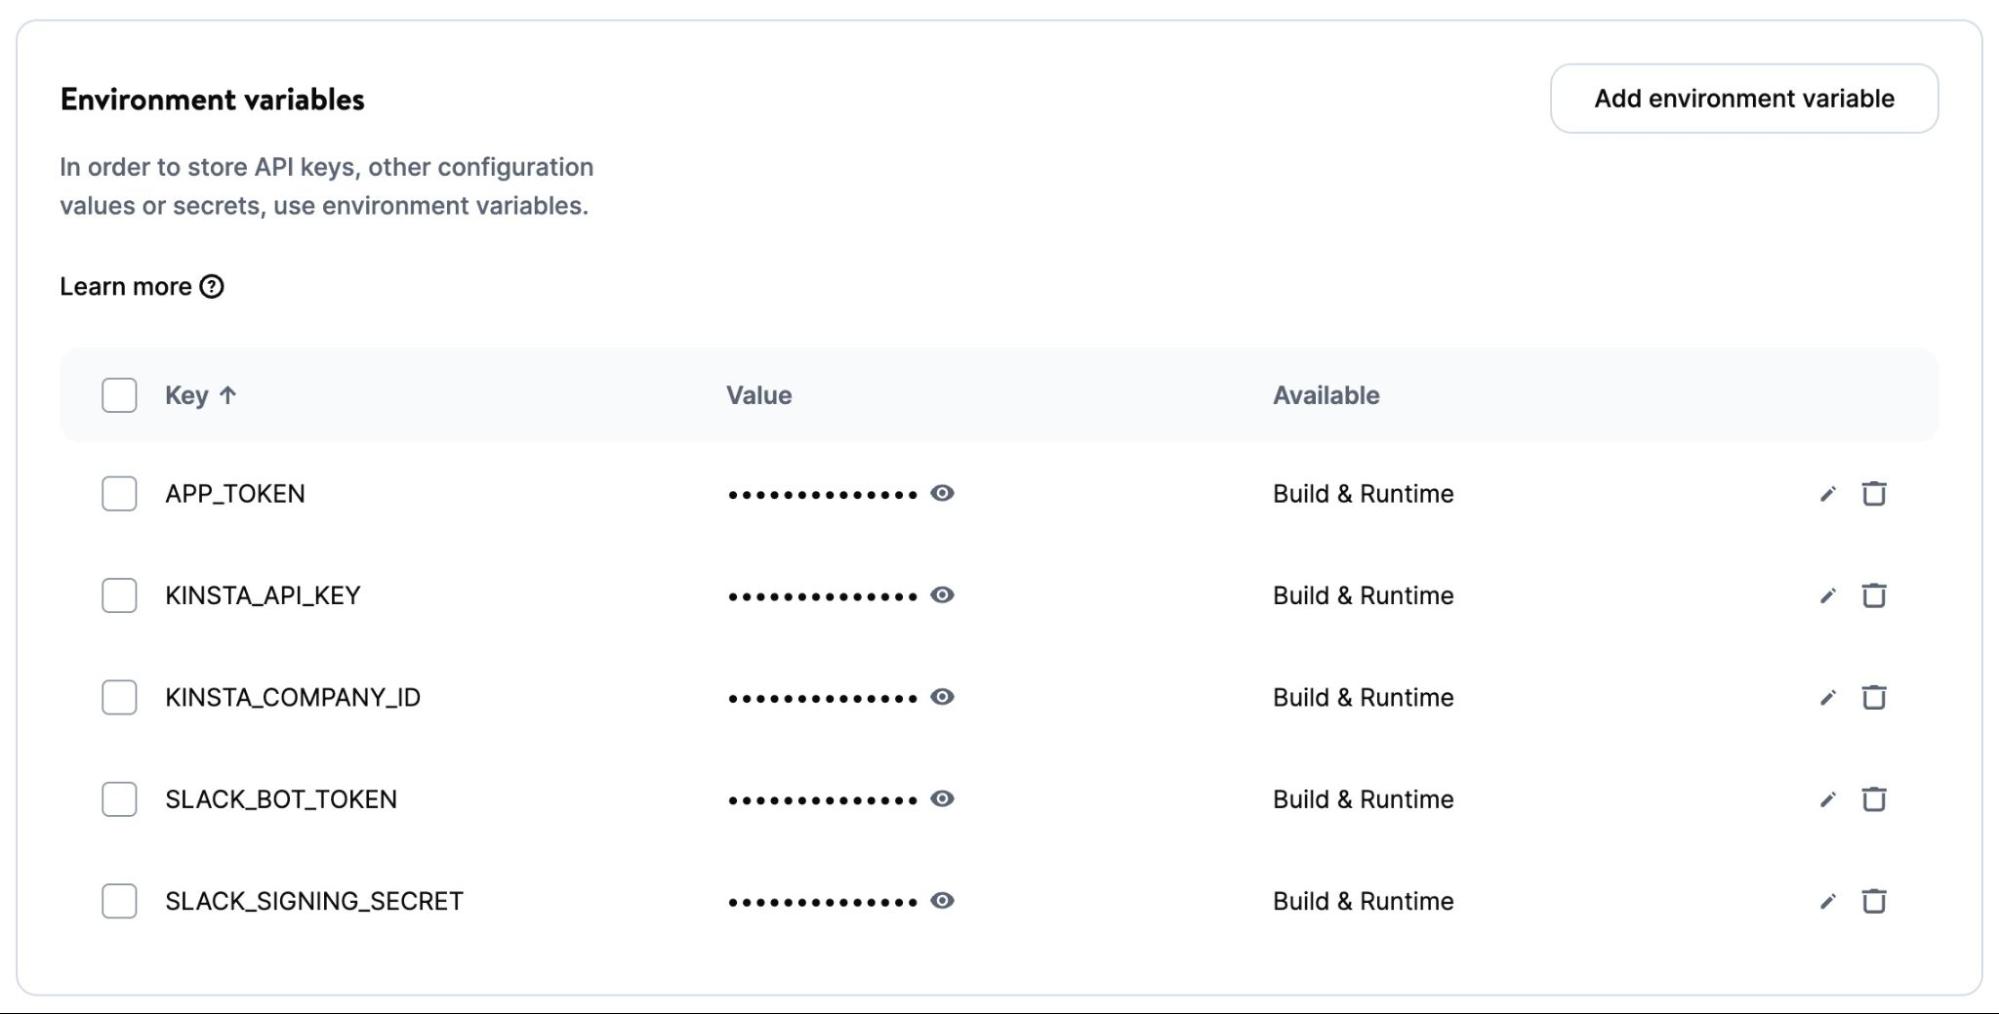This screenshot has width=1999, height=1014.
Task: Edit the KINSTA_API_KEY variable pencil icon
Action: [x=1827, y=596]
